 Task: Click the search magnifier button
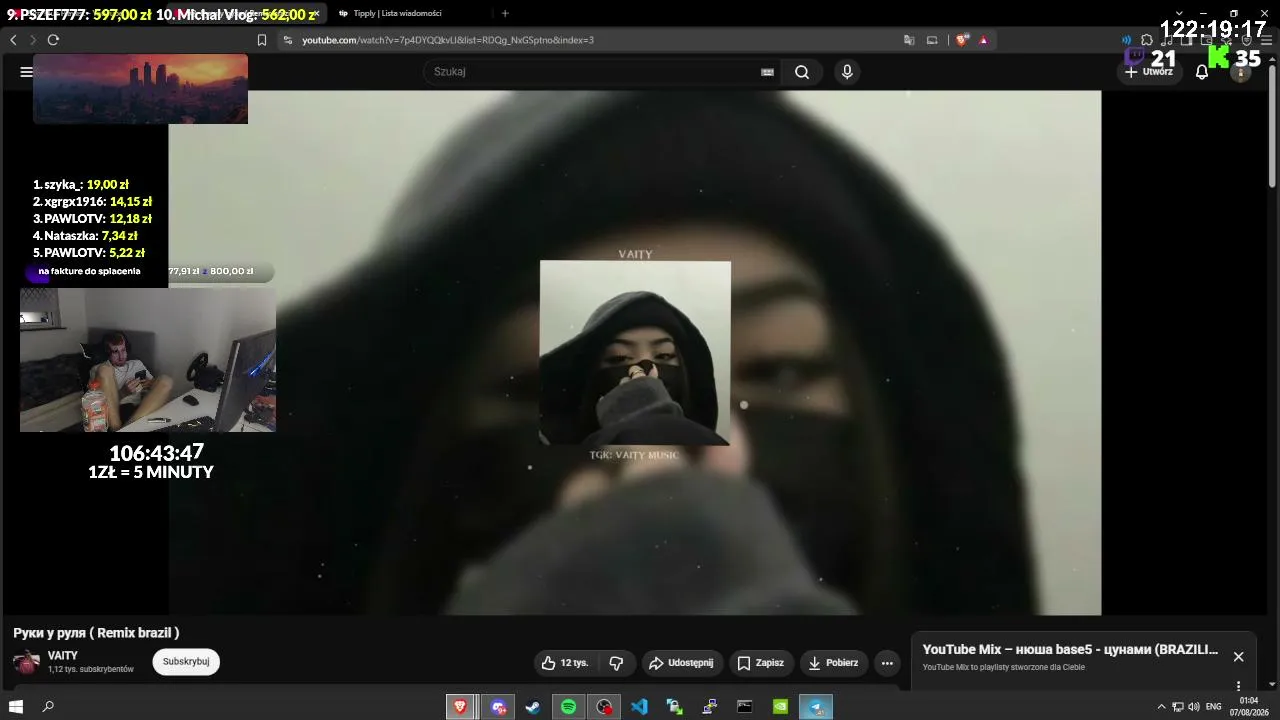(x=802, y=72)
